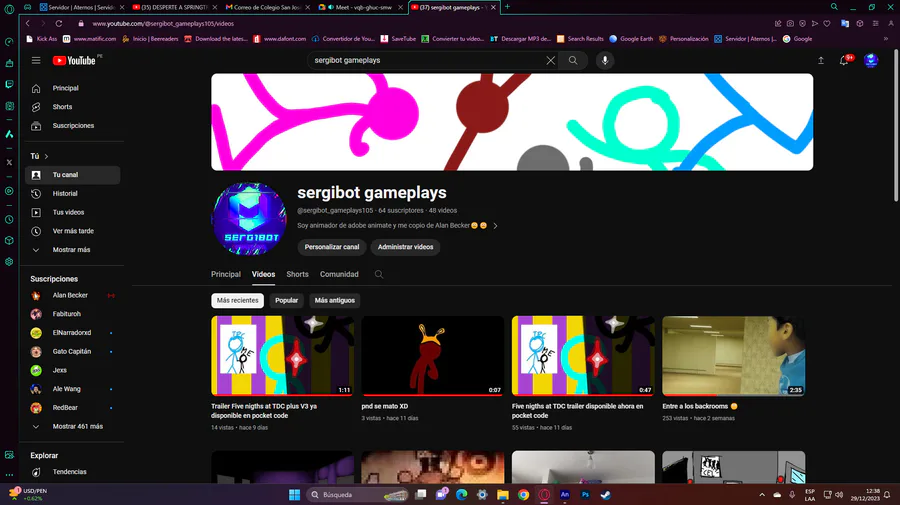Click the taskbar Búsqueda search box
Image resolution: width=900 pixels, height=505 pixels.
[x=358, y=494]
